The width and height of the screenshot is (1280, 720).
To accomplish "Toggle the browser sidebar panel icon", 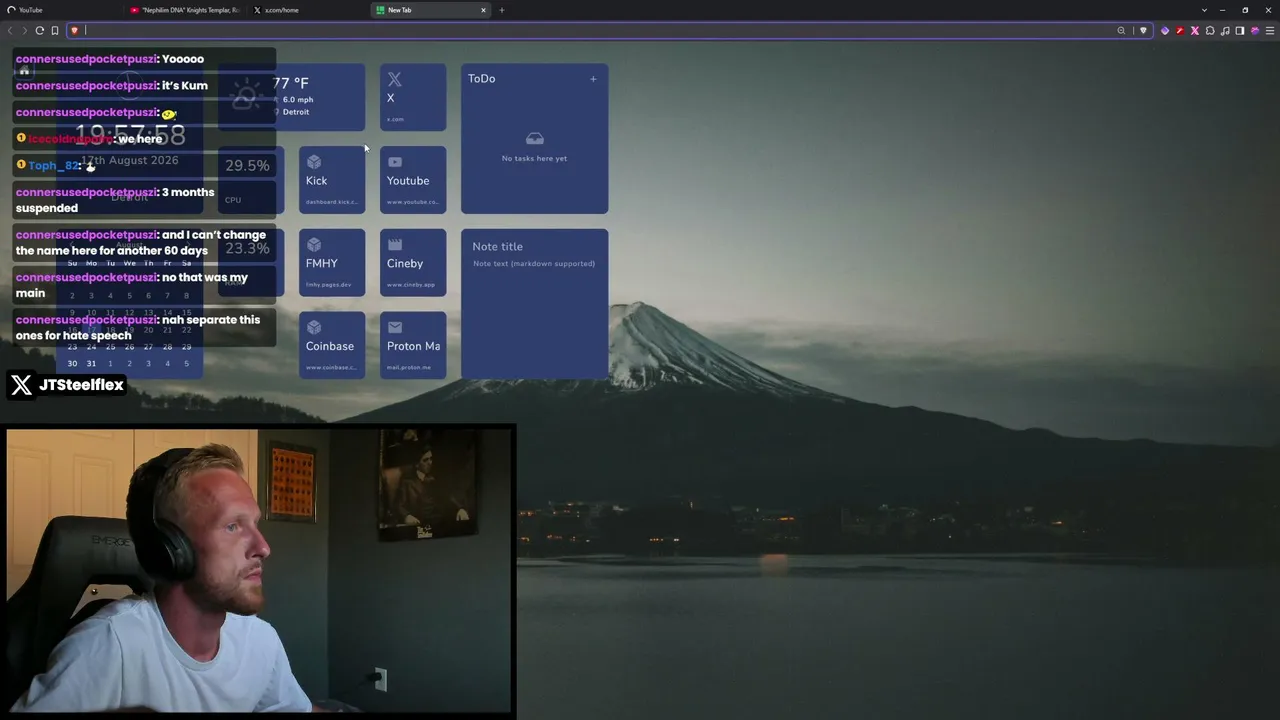I will [1240, 31].
